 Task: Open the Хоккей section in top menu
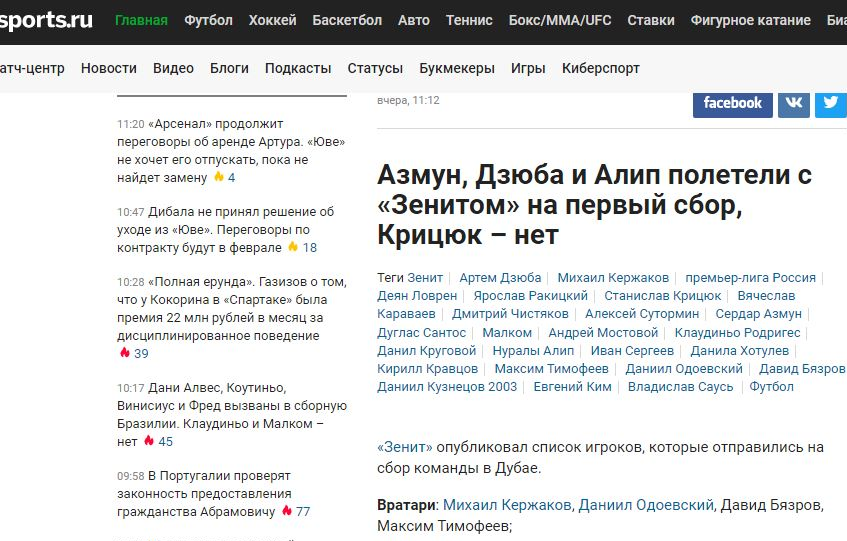point(272,20)
